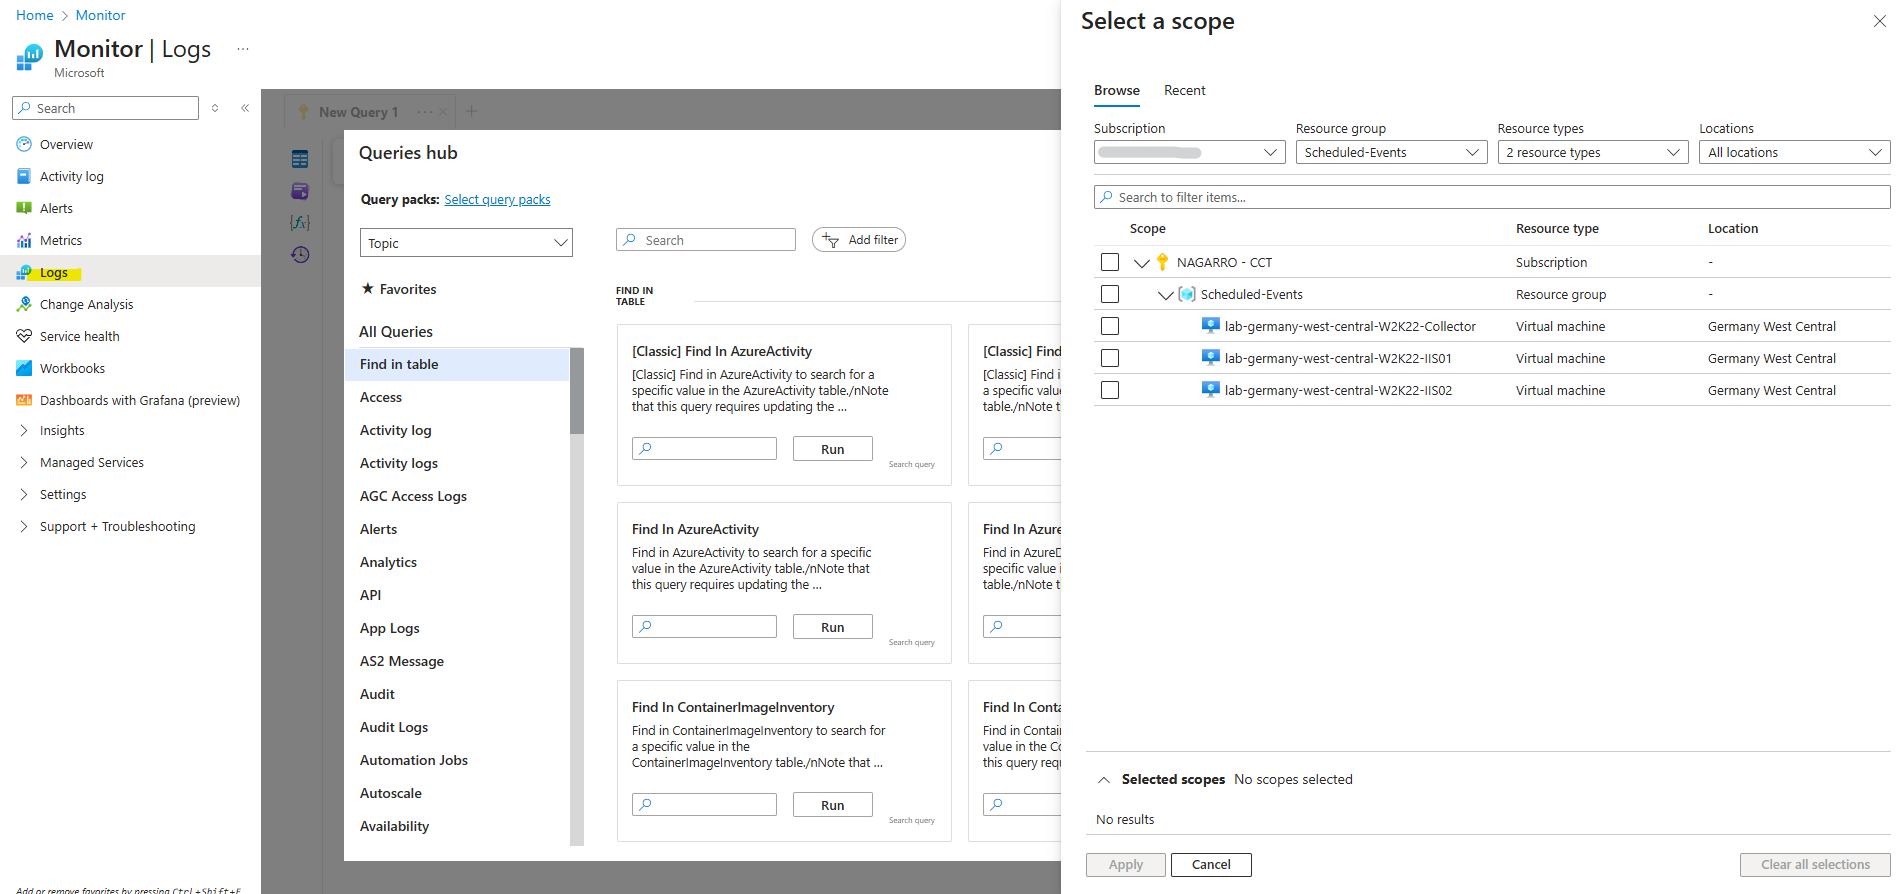This screenshot has width=1903, height=894.
Task: Open the Functions fx icon
Action: [300, 222]
